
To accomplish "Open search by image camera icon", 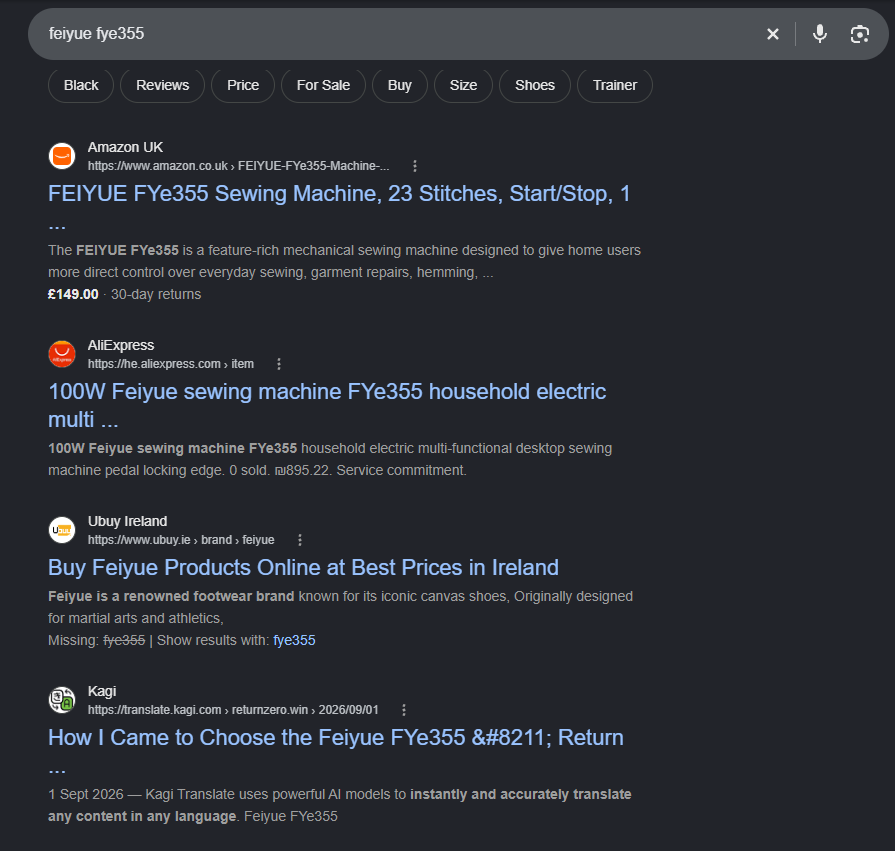I will 860,34.
